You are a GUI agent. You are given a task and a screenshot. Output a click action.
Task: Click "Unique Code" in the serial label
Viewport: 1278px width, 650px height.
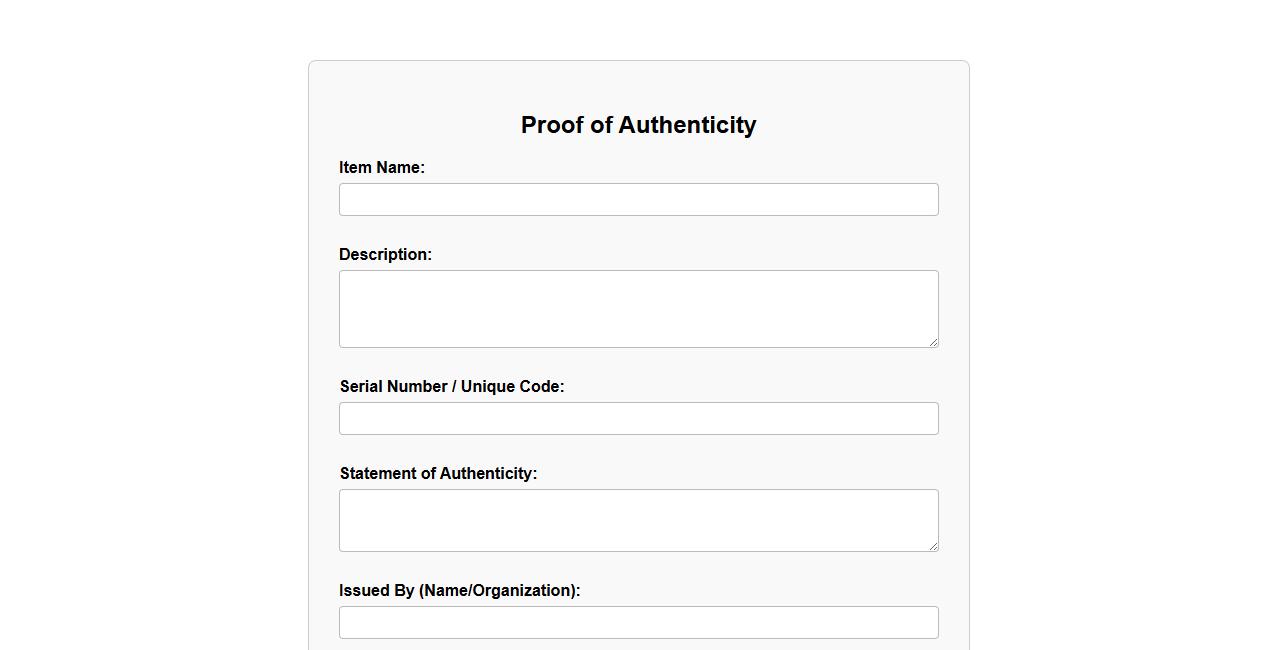512,387
